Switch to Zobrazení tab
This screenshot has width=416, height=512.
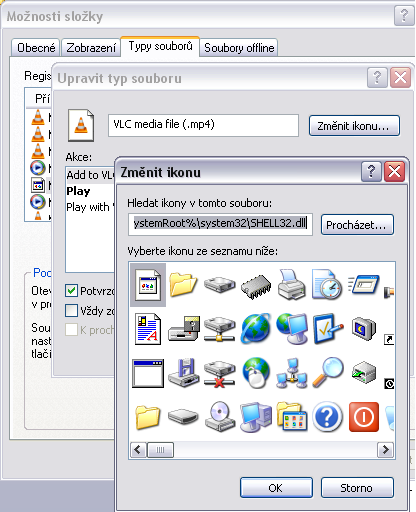[91, 48]
